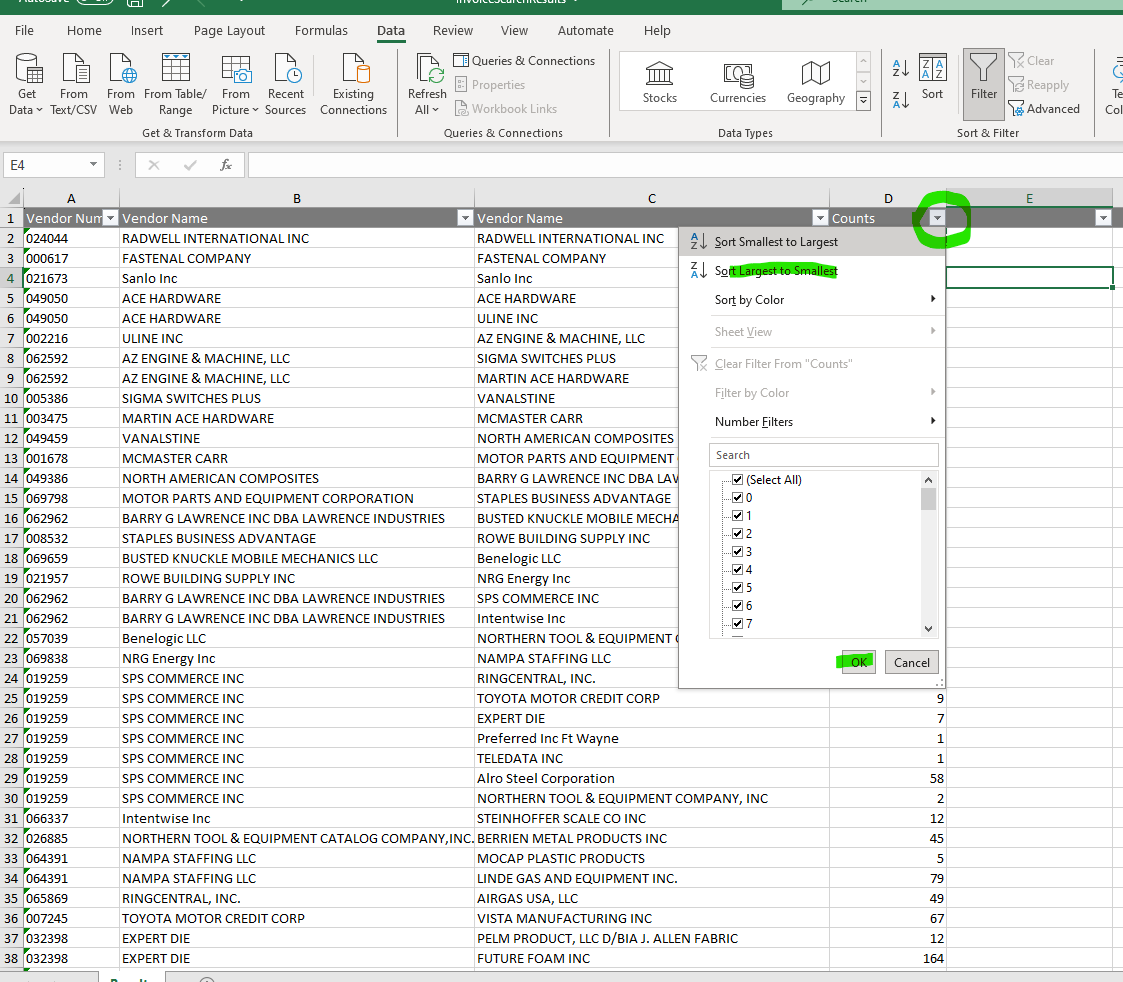Open the Vendor Num column A filter dropdown
Image resolution: width=1123 pixels, height=982 pixels.
click(110, 218)
